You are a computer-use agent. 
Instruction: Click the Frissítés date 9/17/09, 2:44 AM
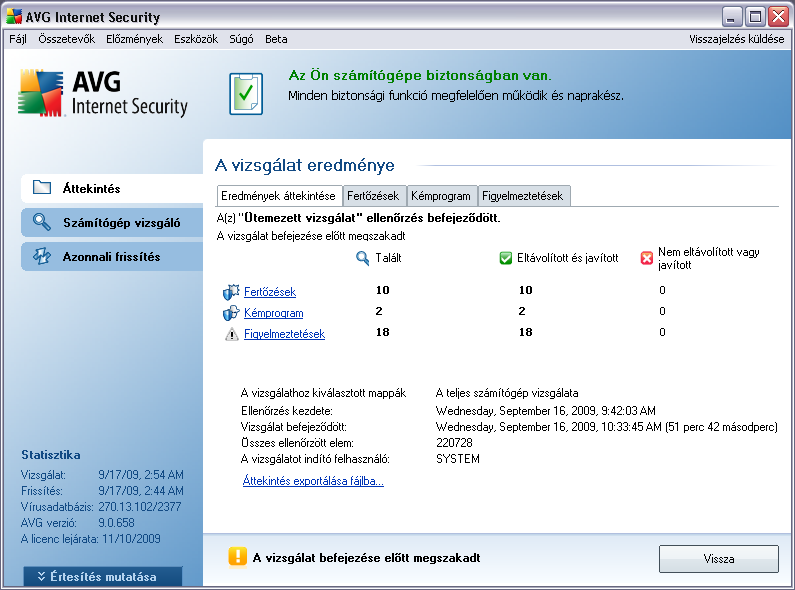click(141, 491)
